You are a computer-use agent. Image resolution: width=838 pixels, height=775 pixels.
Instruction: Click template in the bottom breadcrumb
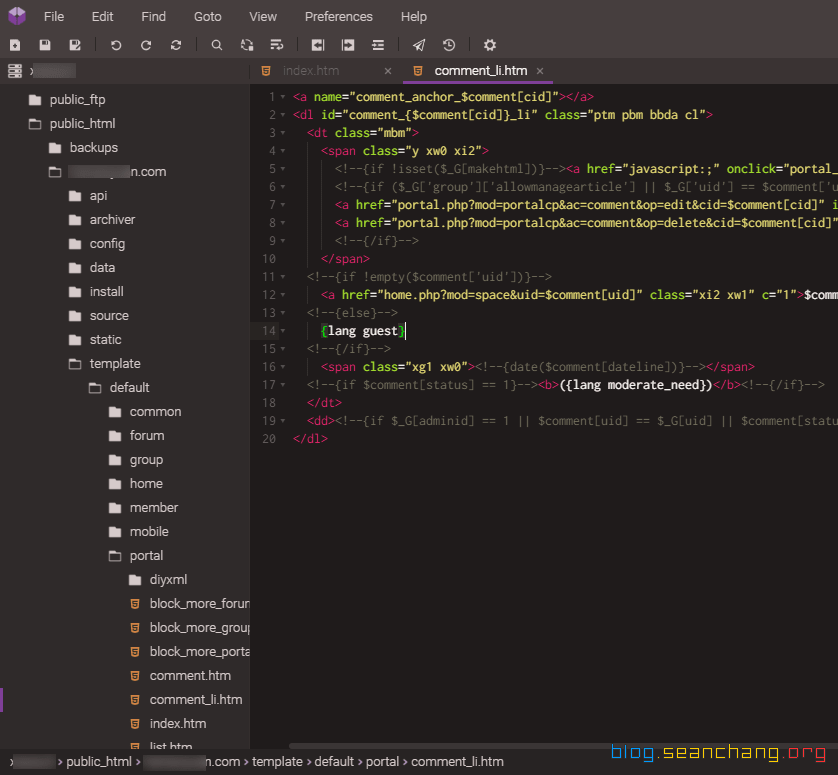click(277, 762)
